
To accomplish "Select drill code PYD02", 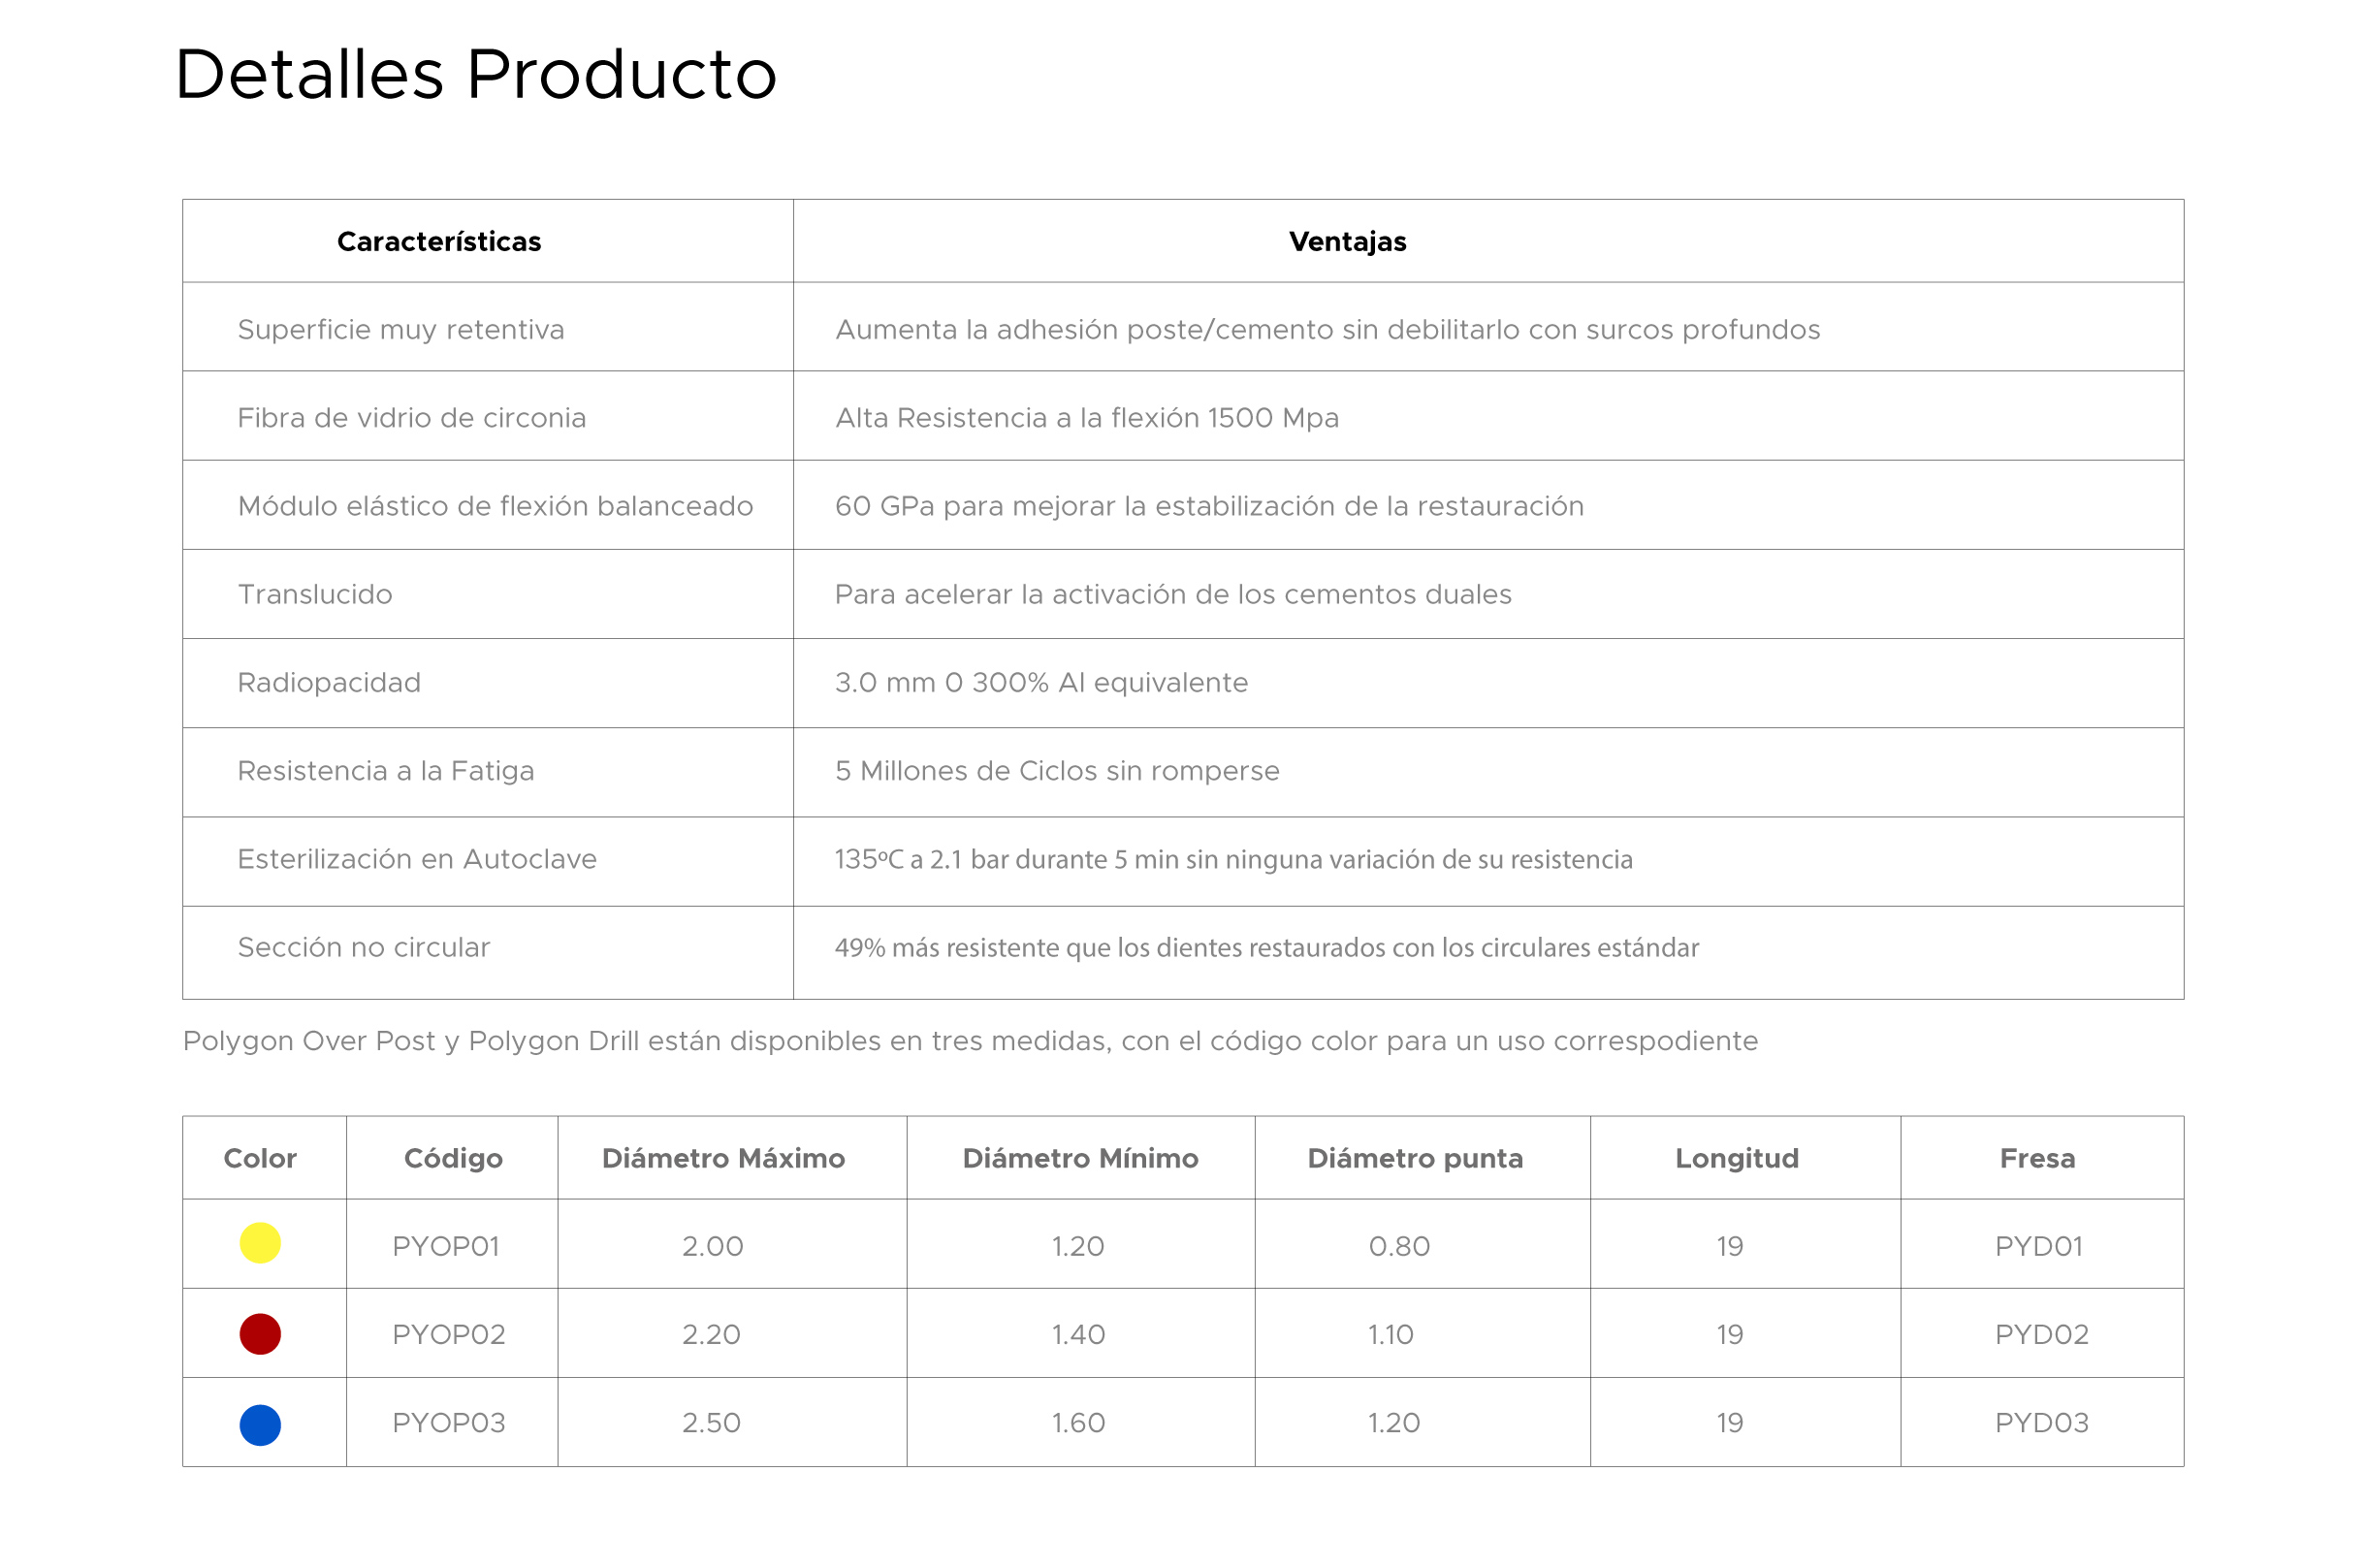I will 2041,1334.
